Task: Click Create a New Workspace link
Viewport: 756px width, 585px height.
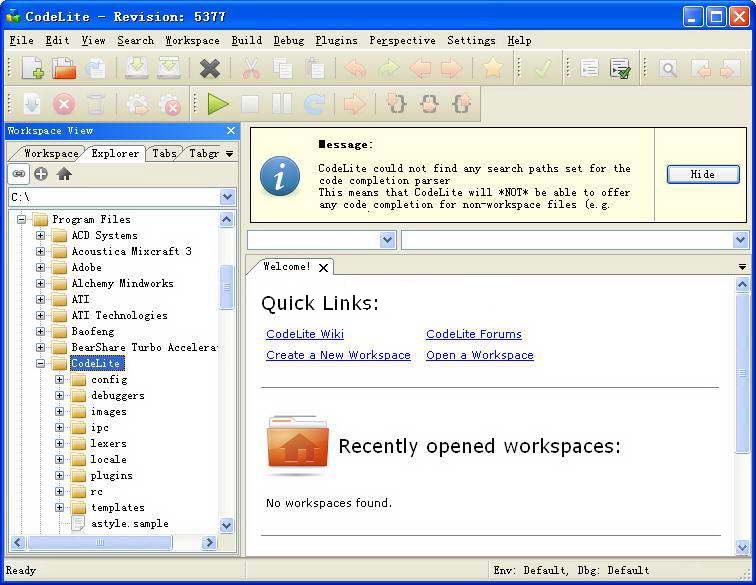Action: pyautogui.click(x=338, y=355)
